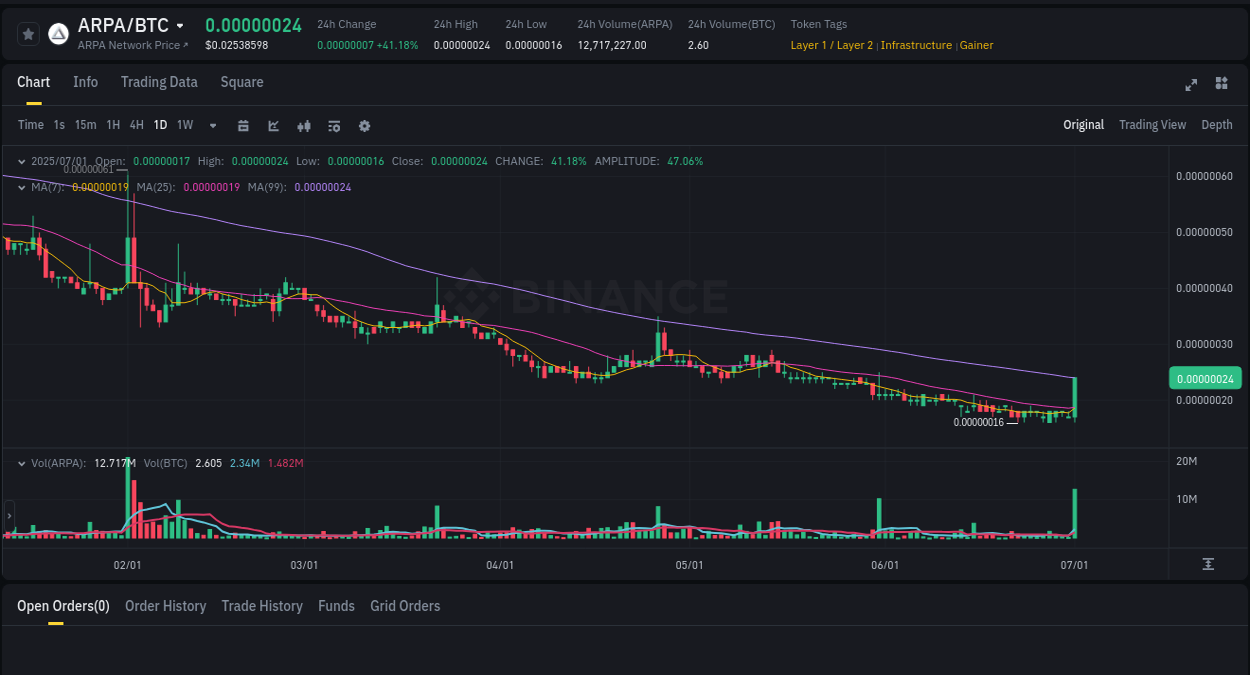Open the chart settings gear icon
Image resolution: width=1250 pixels, height=675 pixels.
(x=364, y=125)
